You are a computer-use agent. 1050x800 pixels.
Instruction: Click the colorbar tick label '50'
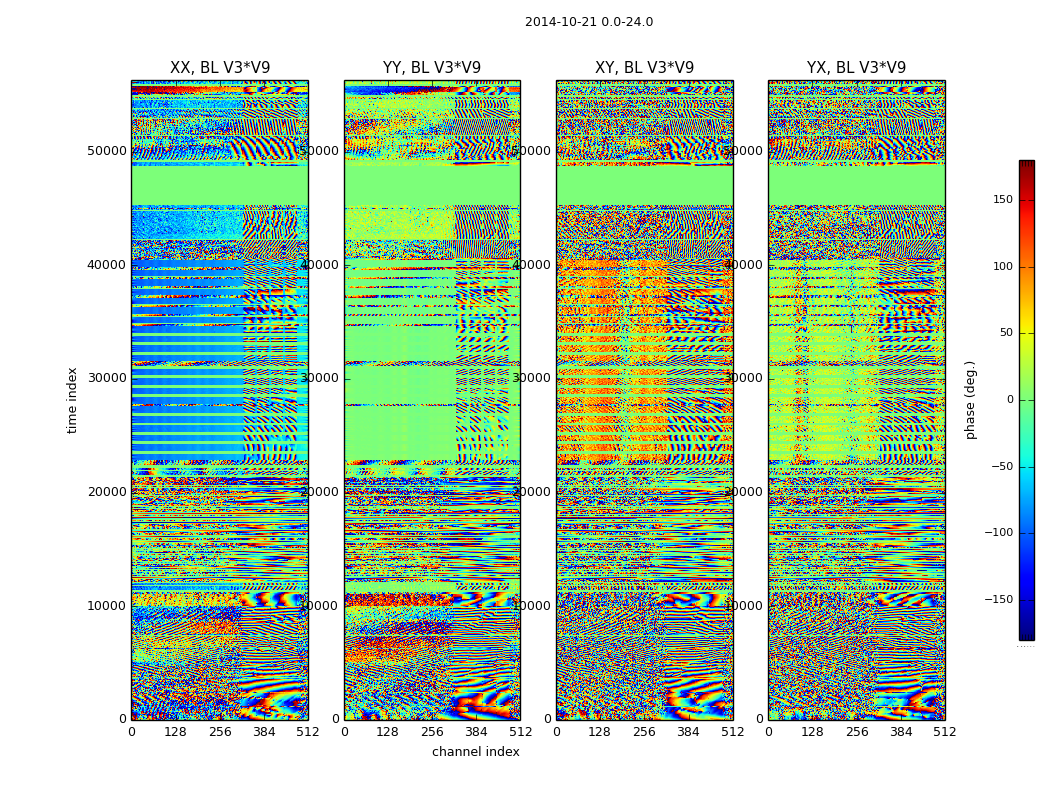point(1006,333)
